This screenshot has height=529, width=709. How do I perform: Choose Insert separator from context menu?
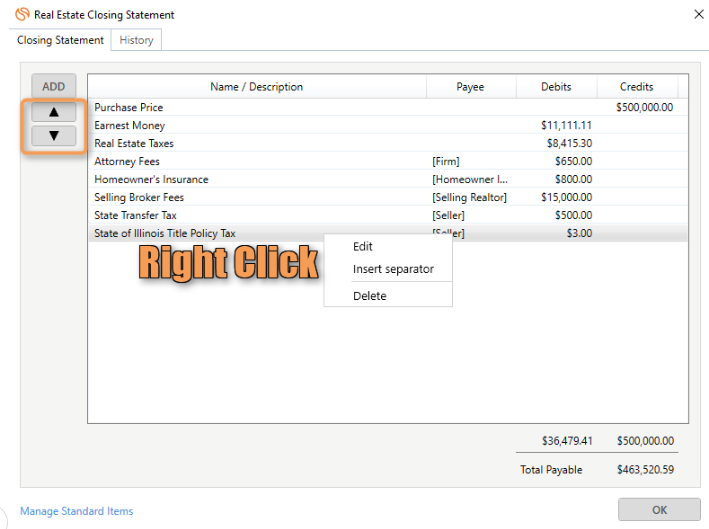pyautogui.click(x=392, y=269)
